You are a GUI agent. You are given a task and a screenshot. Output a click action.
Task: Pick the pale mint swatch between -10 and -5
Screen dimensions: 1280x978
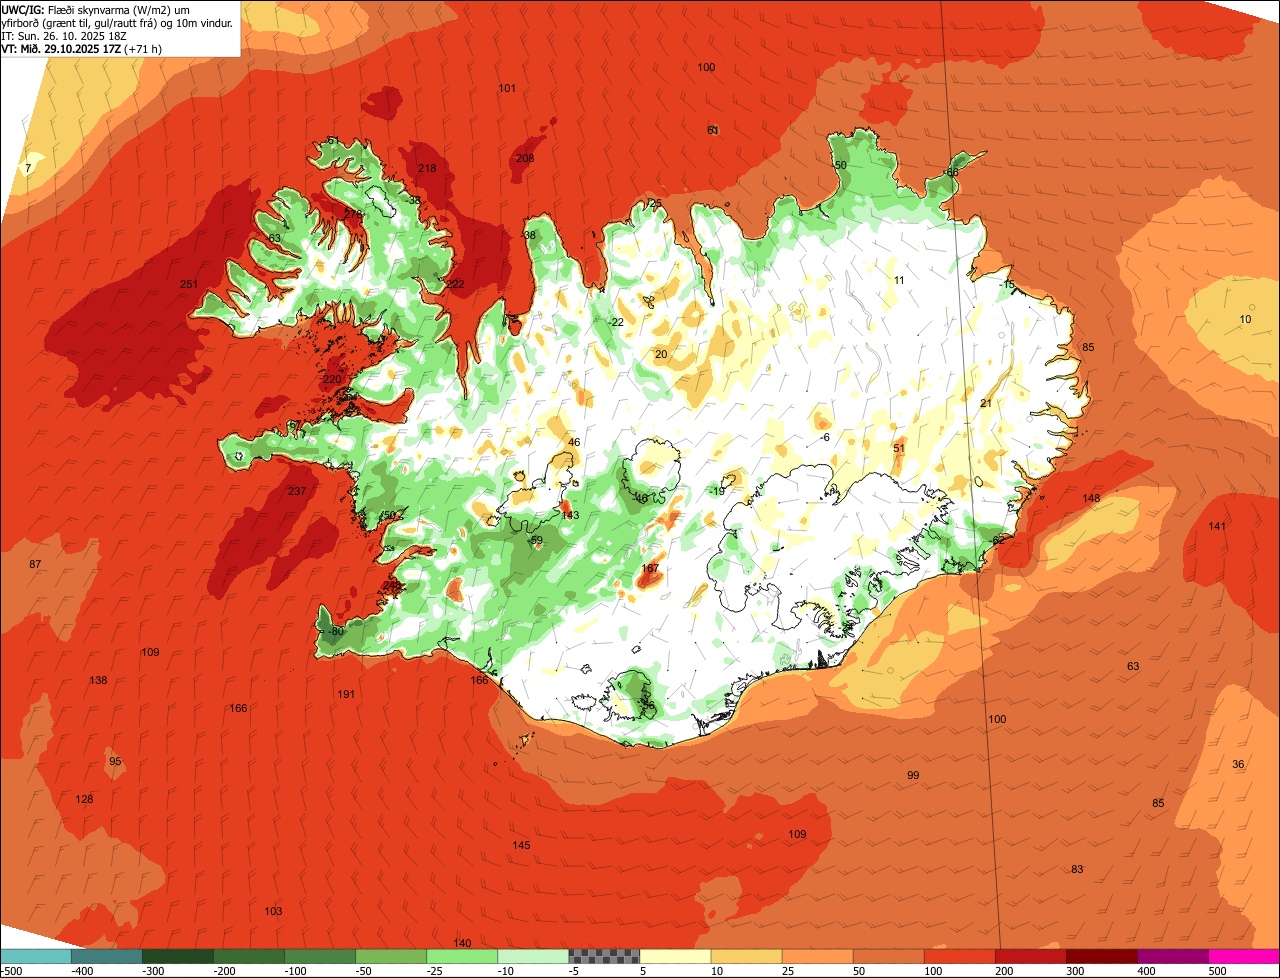point(533,956)
